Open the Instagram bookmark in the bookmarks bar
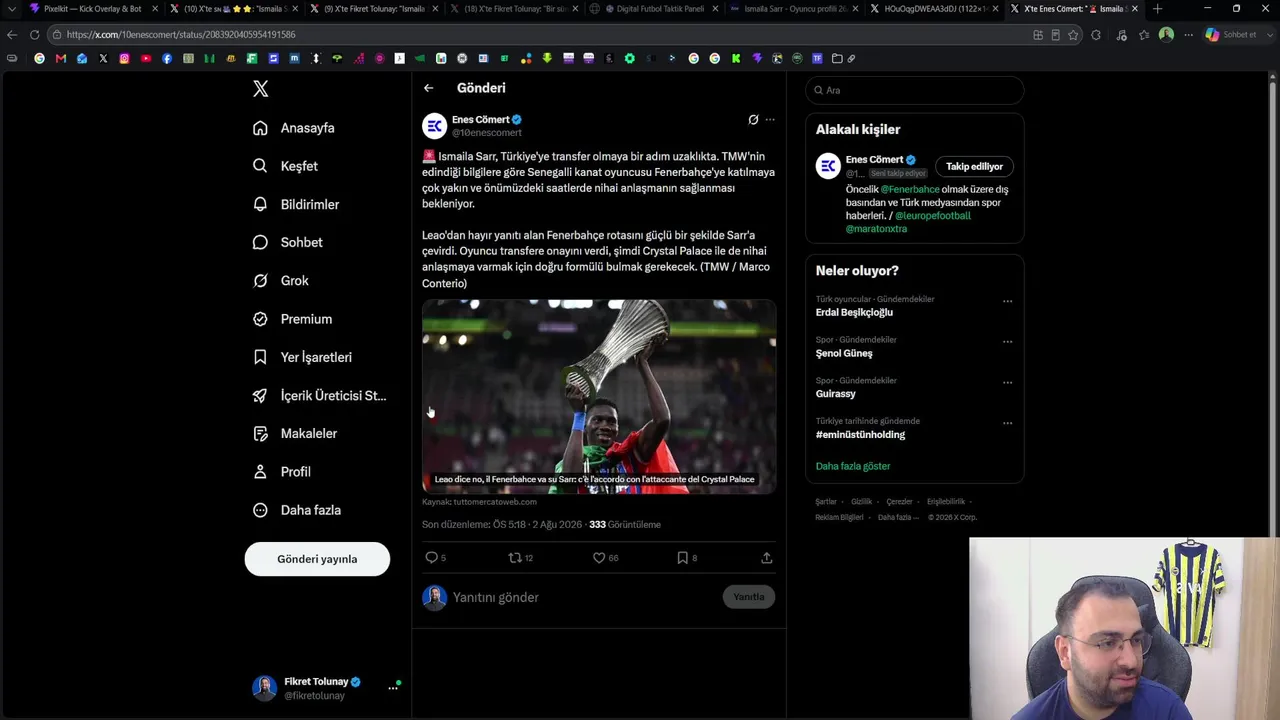 point(124,58)
